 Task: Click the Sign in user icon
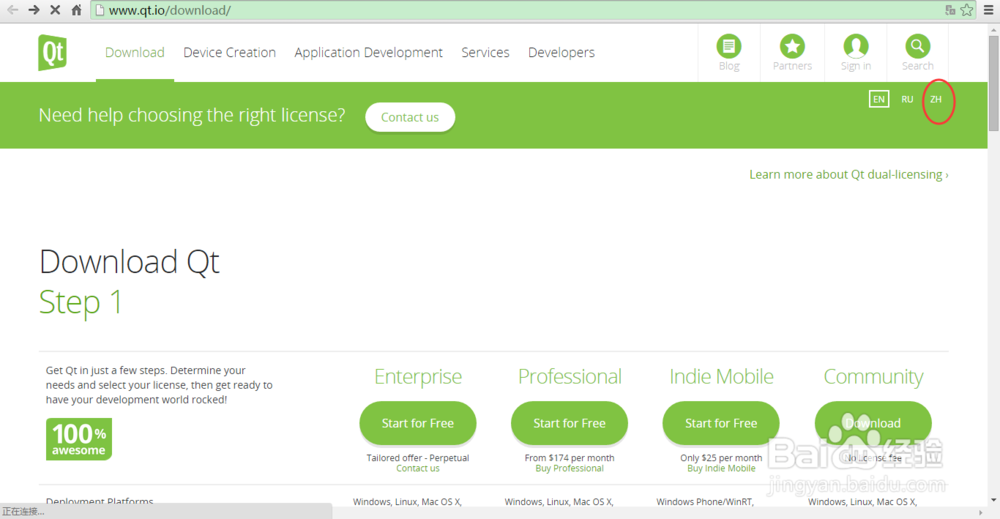[x=856, y=46]
